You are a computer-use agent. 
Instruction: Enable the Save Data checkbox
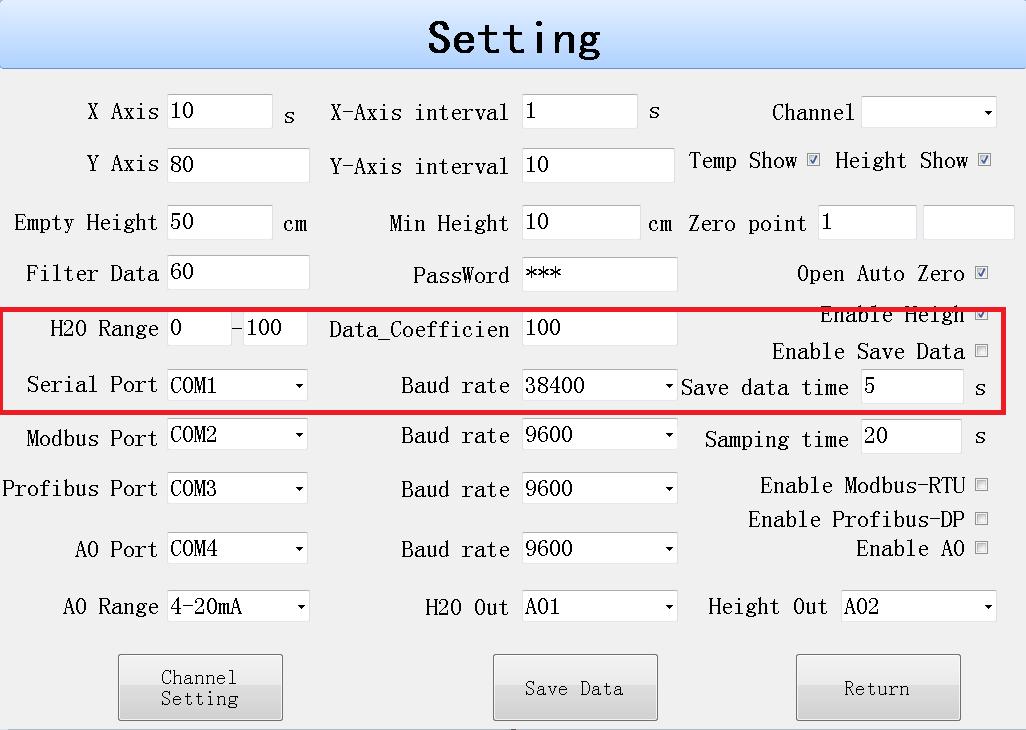coord(981,351)
